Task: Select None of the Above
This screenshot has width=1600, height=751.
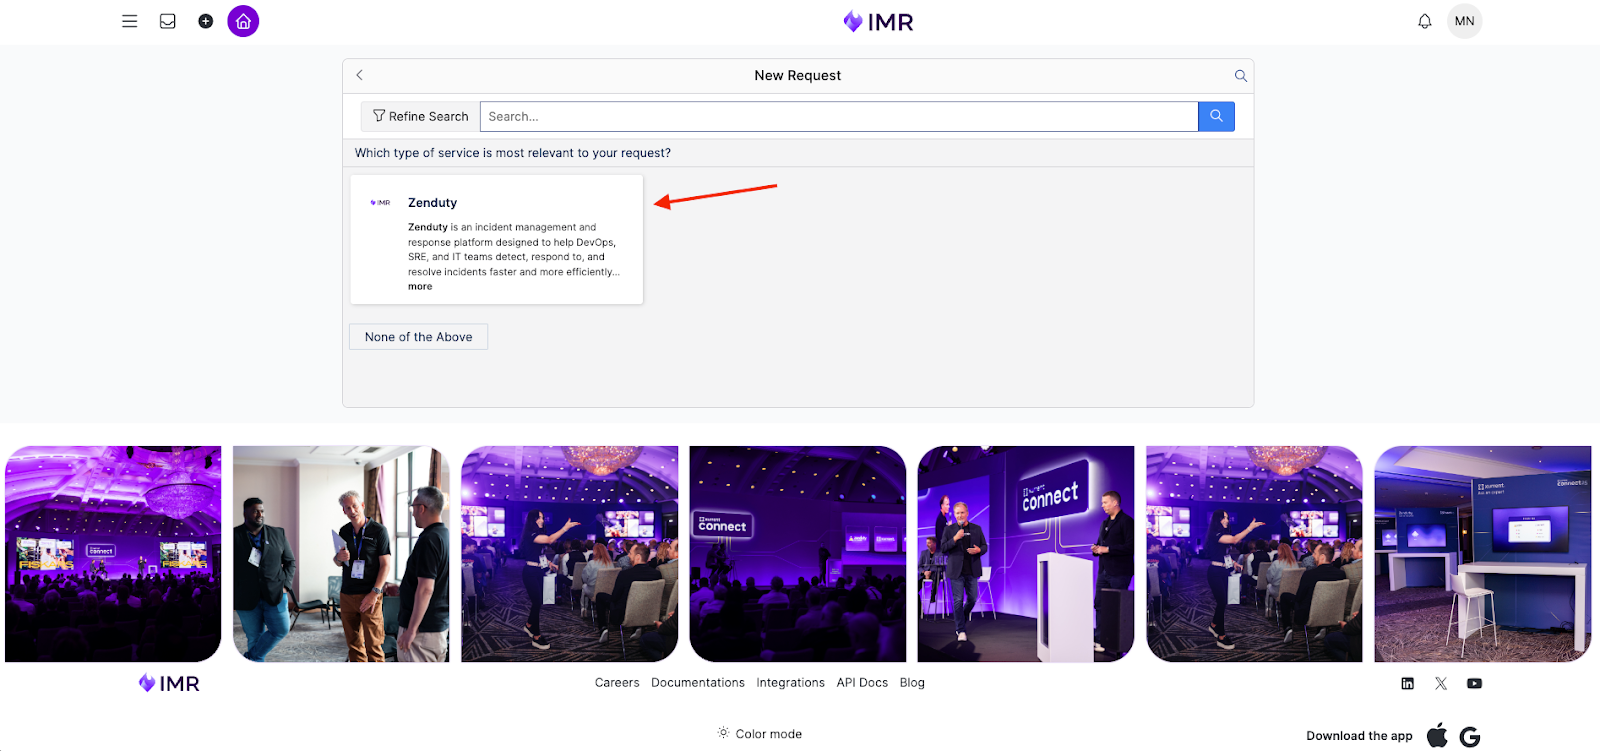Action: (418, 337)
